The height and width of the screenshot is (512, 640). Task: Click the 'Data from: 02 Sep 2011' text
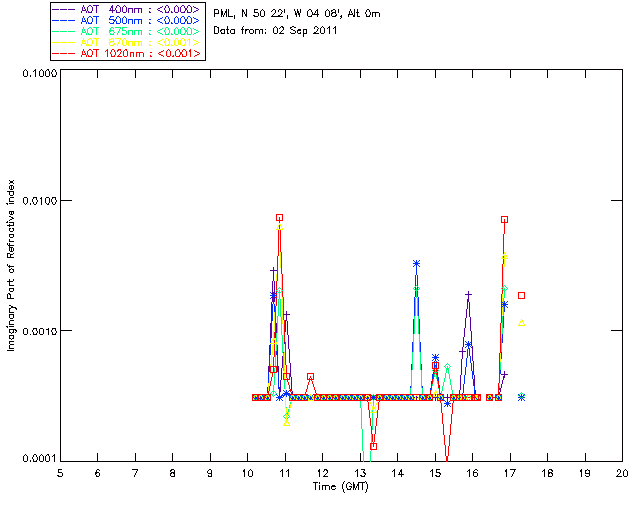[275, 31]
